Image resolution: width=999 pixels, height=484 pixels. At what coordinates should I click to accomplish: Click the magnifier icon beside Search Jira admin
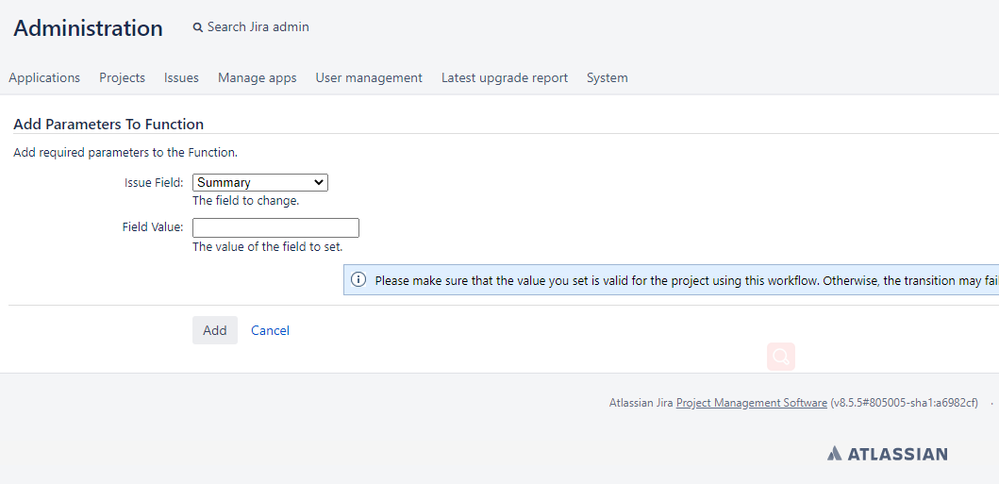point(198,27)
